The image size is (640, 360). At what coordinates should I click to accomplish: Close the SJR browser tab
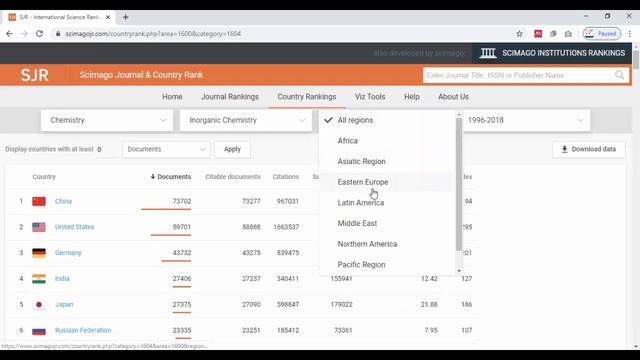click(x=108, y=17)
